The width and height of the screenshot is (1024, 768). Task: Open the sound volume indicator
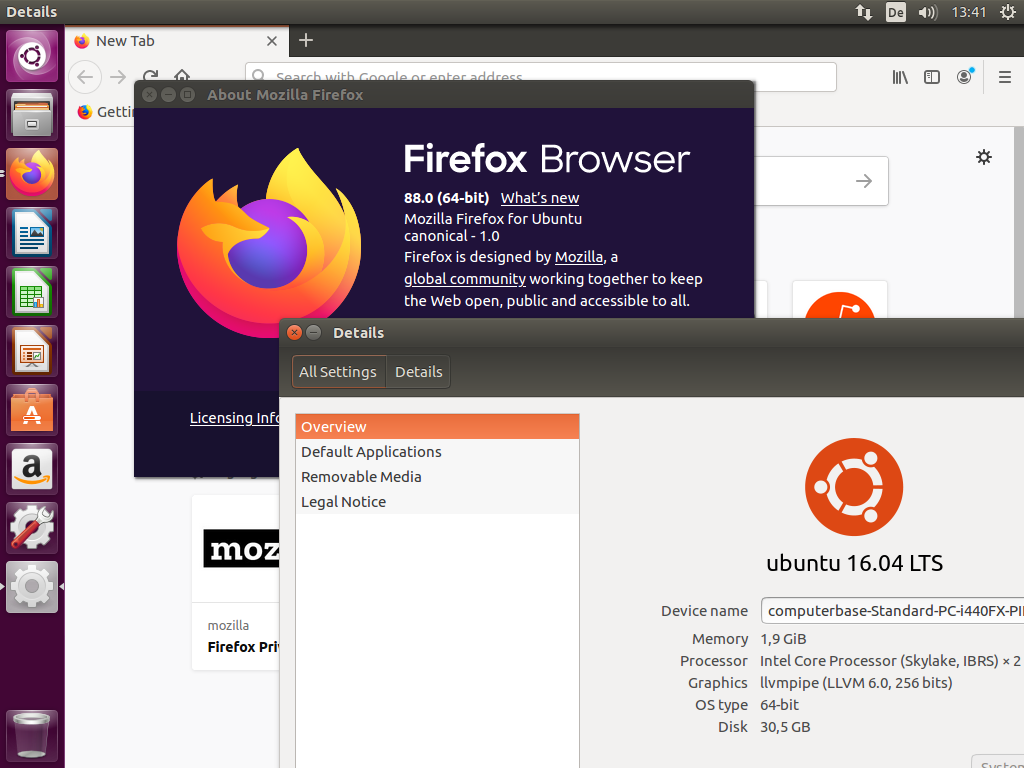coord(927,12)
